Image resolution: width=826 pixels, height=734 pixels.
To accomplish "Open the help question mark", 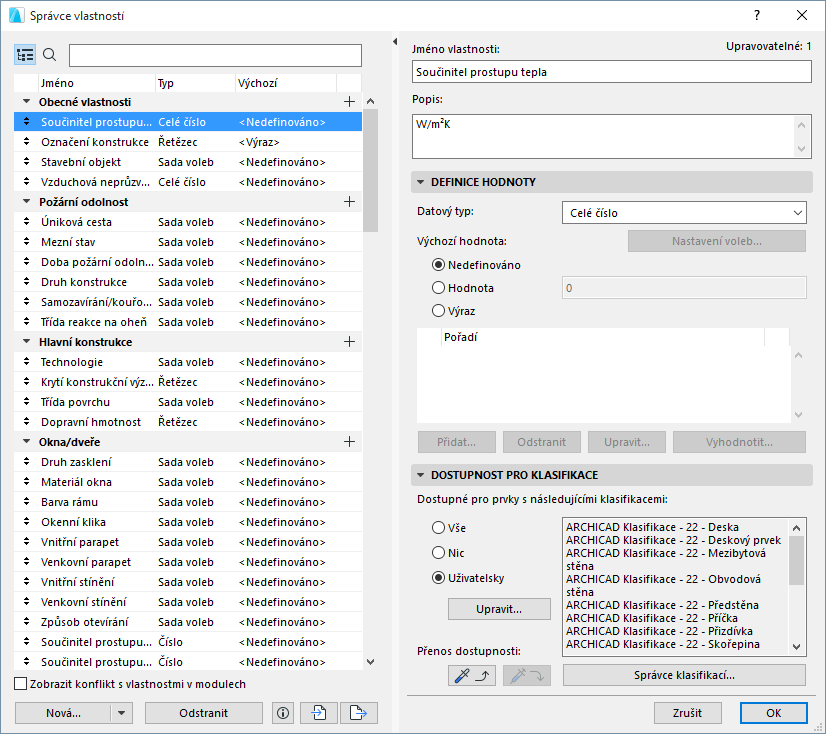I will (757, 15).
